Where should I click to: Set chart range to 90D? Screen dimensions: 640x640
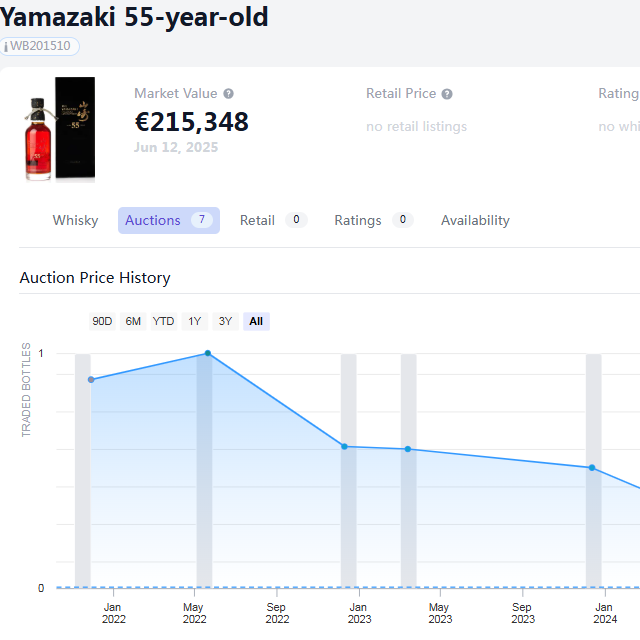[102, 321]
